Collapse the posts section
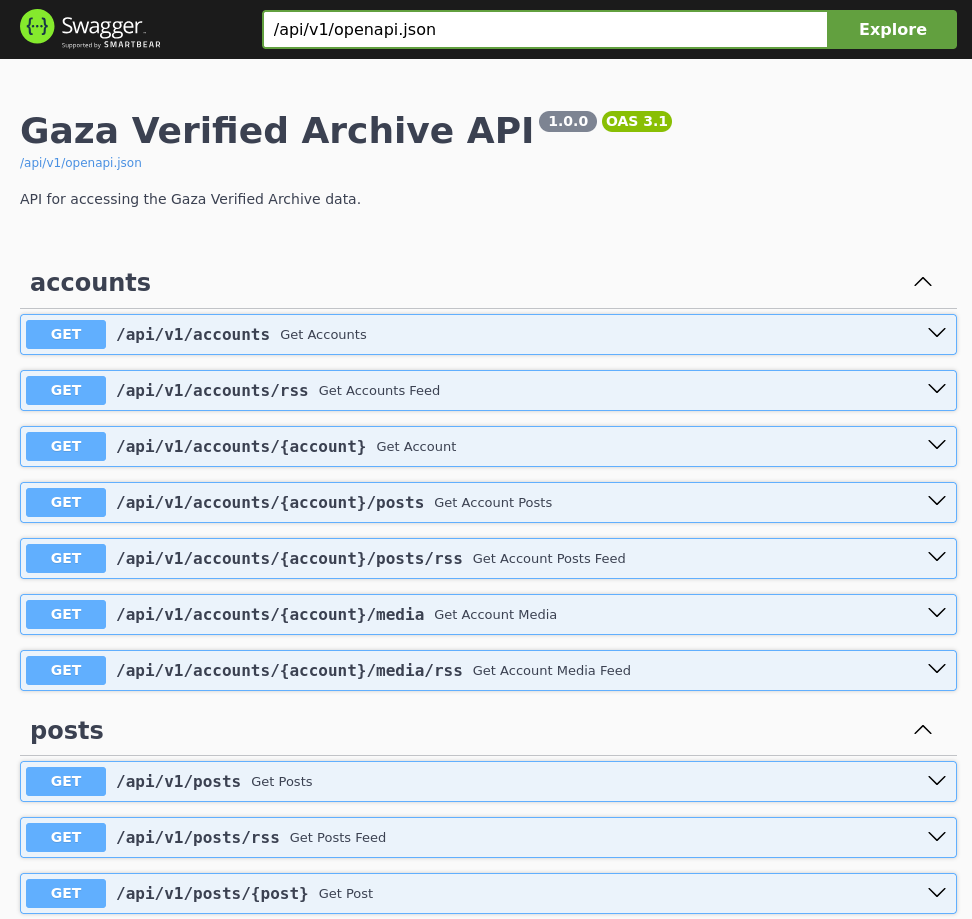The width and height of the screenshot is (972, 919). pyautogui.click(x=922, y=730)
